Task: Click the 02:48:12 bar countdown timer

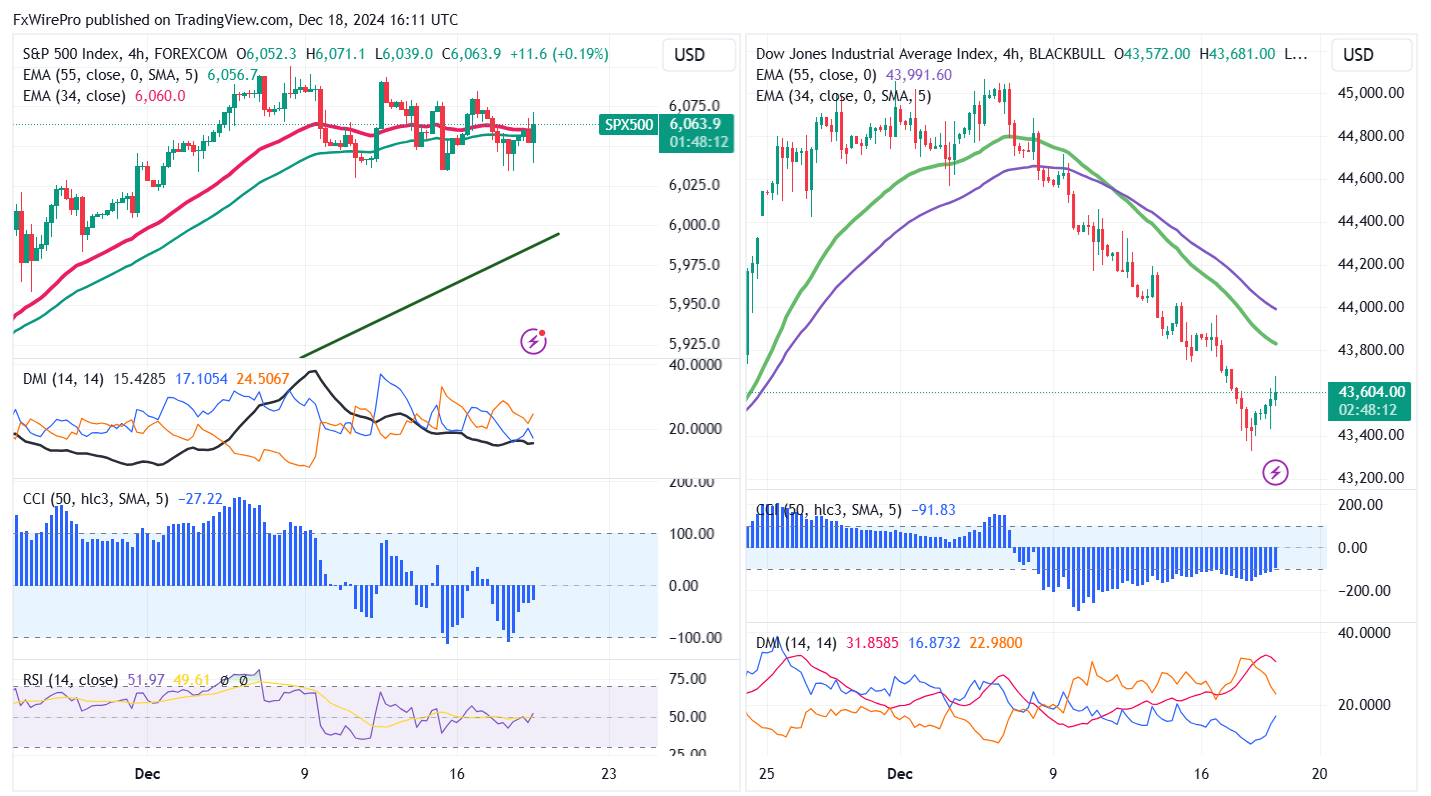Action: pyautogui.click(x=1366, y=410)
